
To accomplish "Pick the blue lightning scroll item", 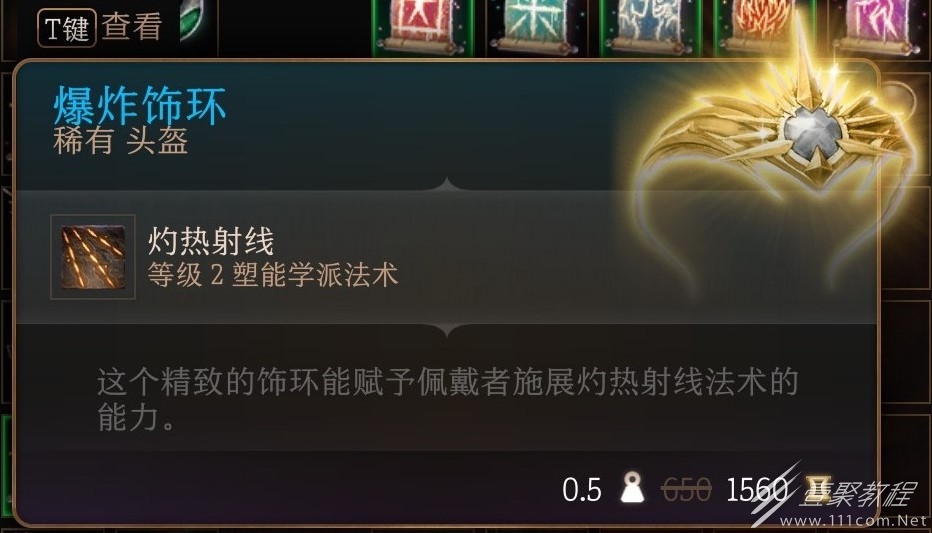I will click(650, 27).
